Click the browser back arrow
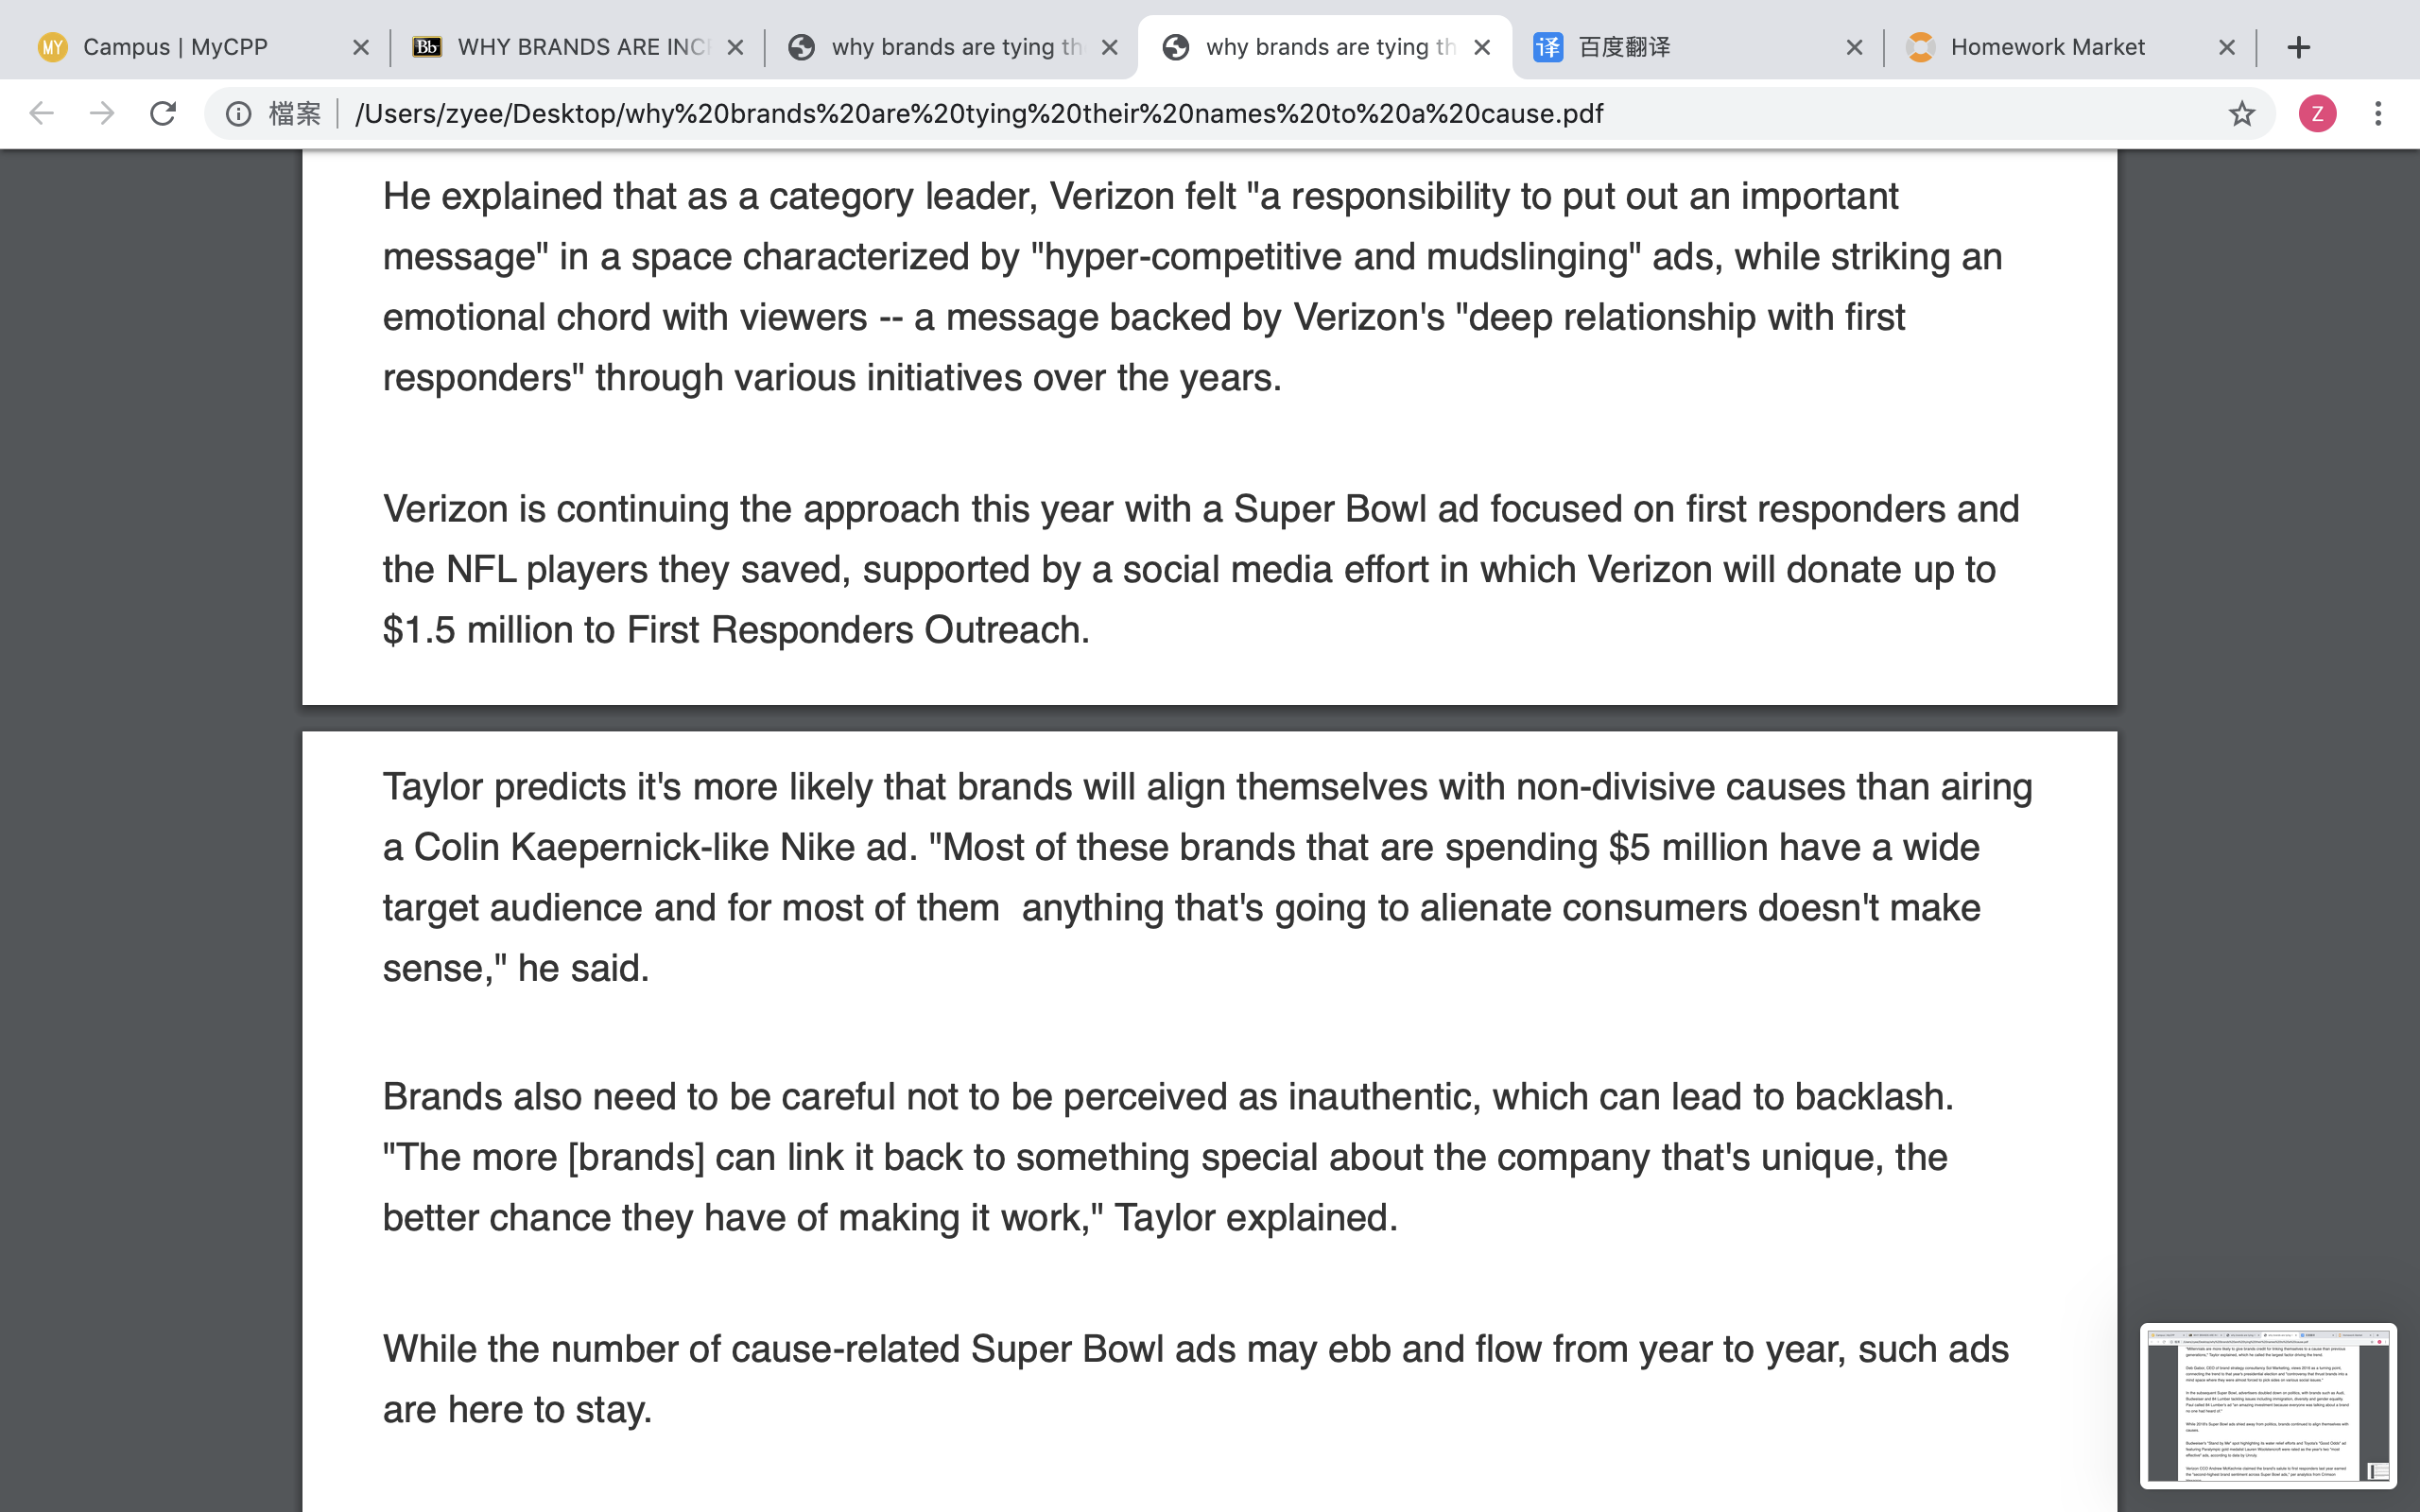 click(x=41, y=113)
